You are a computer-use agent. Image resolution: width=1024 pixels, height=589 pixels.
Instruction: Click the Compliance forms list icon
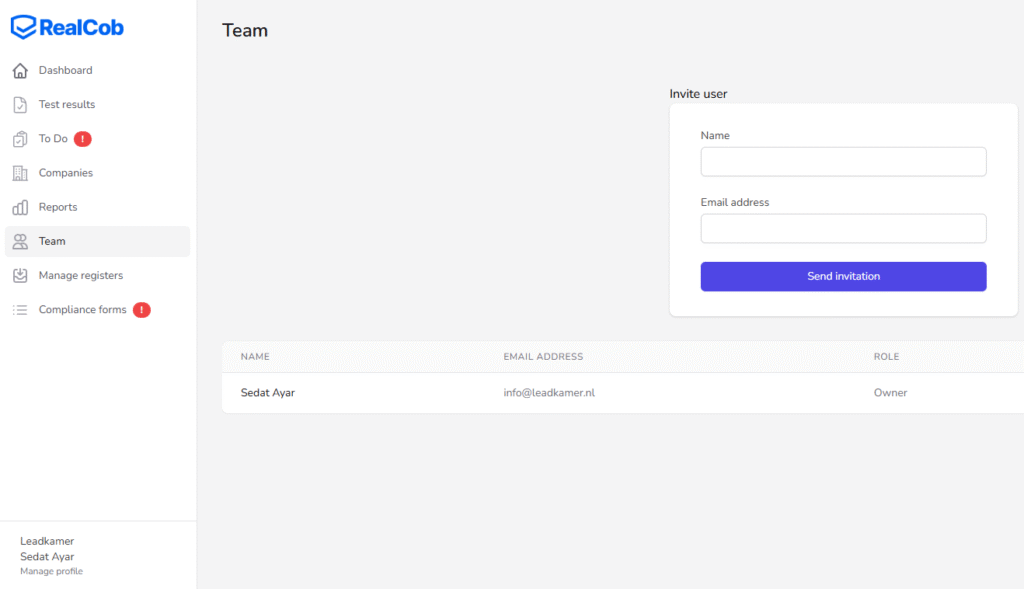click(20, 310)
